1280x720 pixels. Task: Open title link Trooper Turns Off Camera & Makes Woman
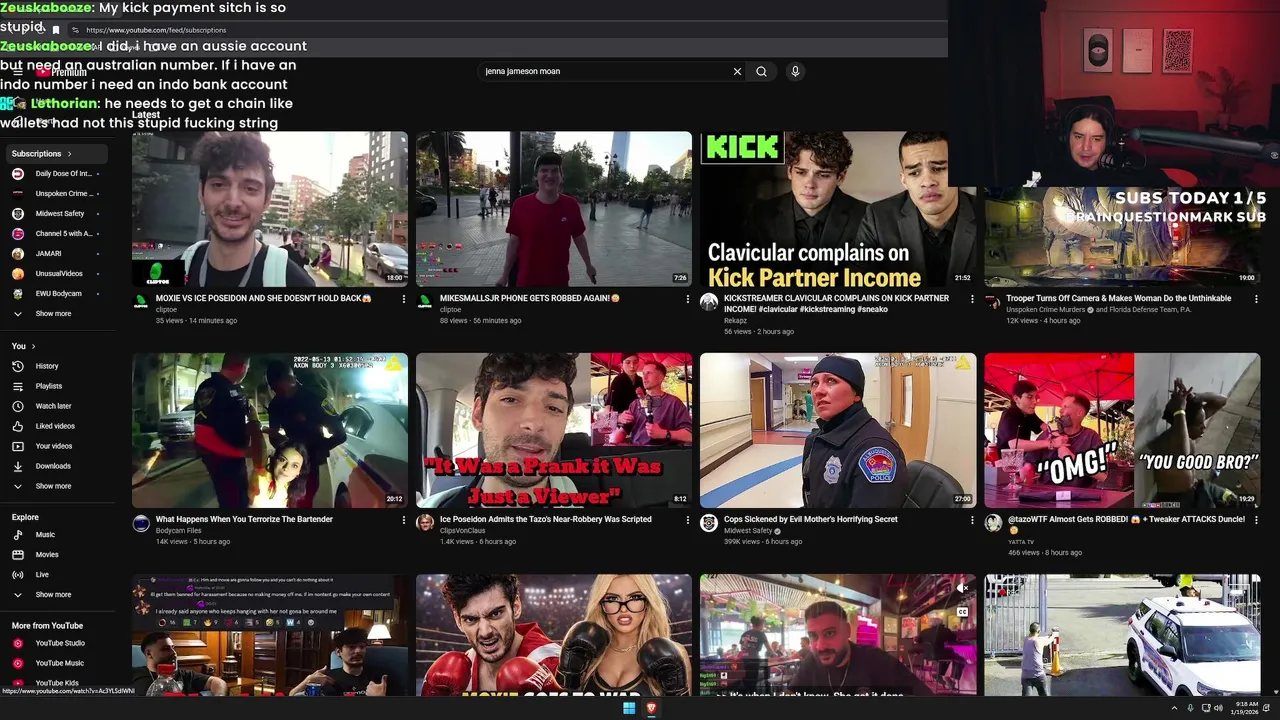pos(1119,298)
